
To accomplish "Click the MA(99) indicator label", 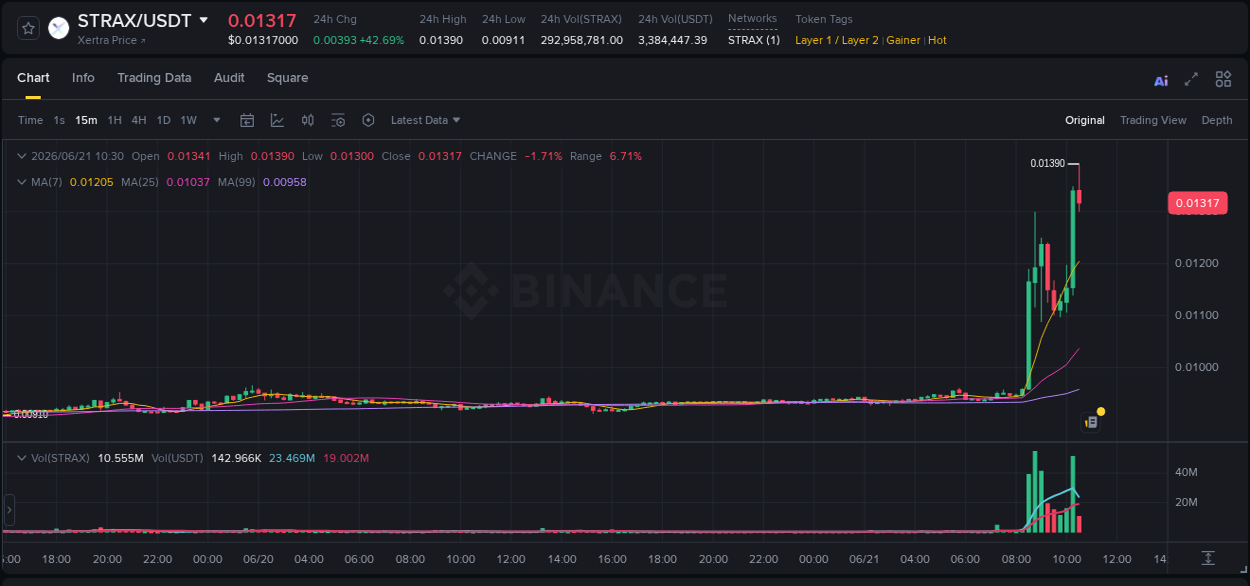I will click(x=237, y=182).
